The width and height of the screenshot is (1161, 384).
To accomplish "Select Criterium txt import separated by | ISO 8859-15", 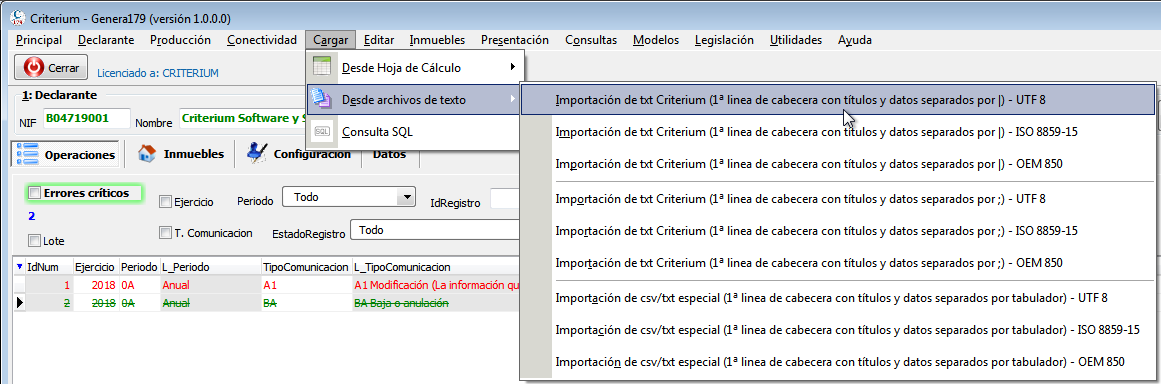I will (838, 132).
